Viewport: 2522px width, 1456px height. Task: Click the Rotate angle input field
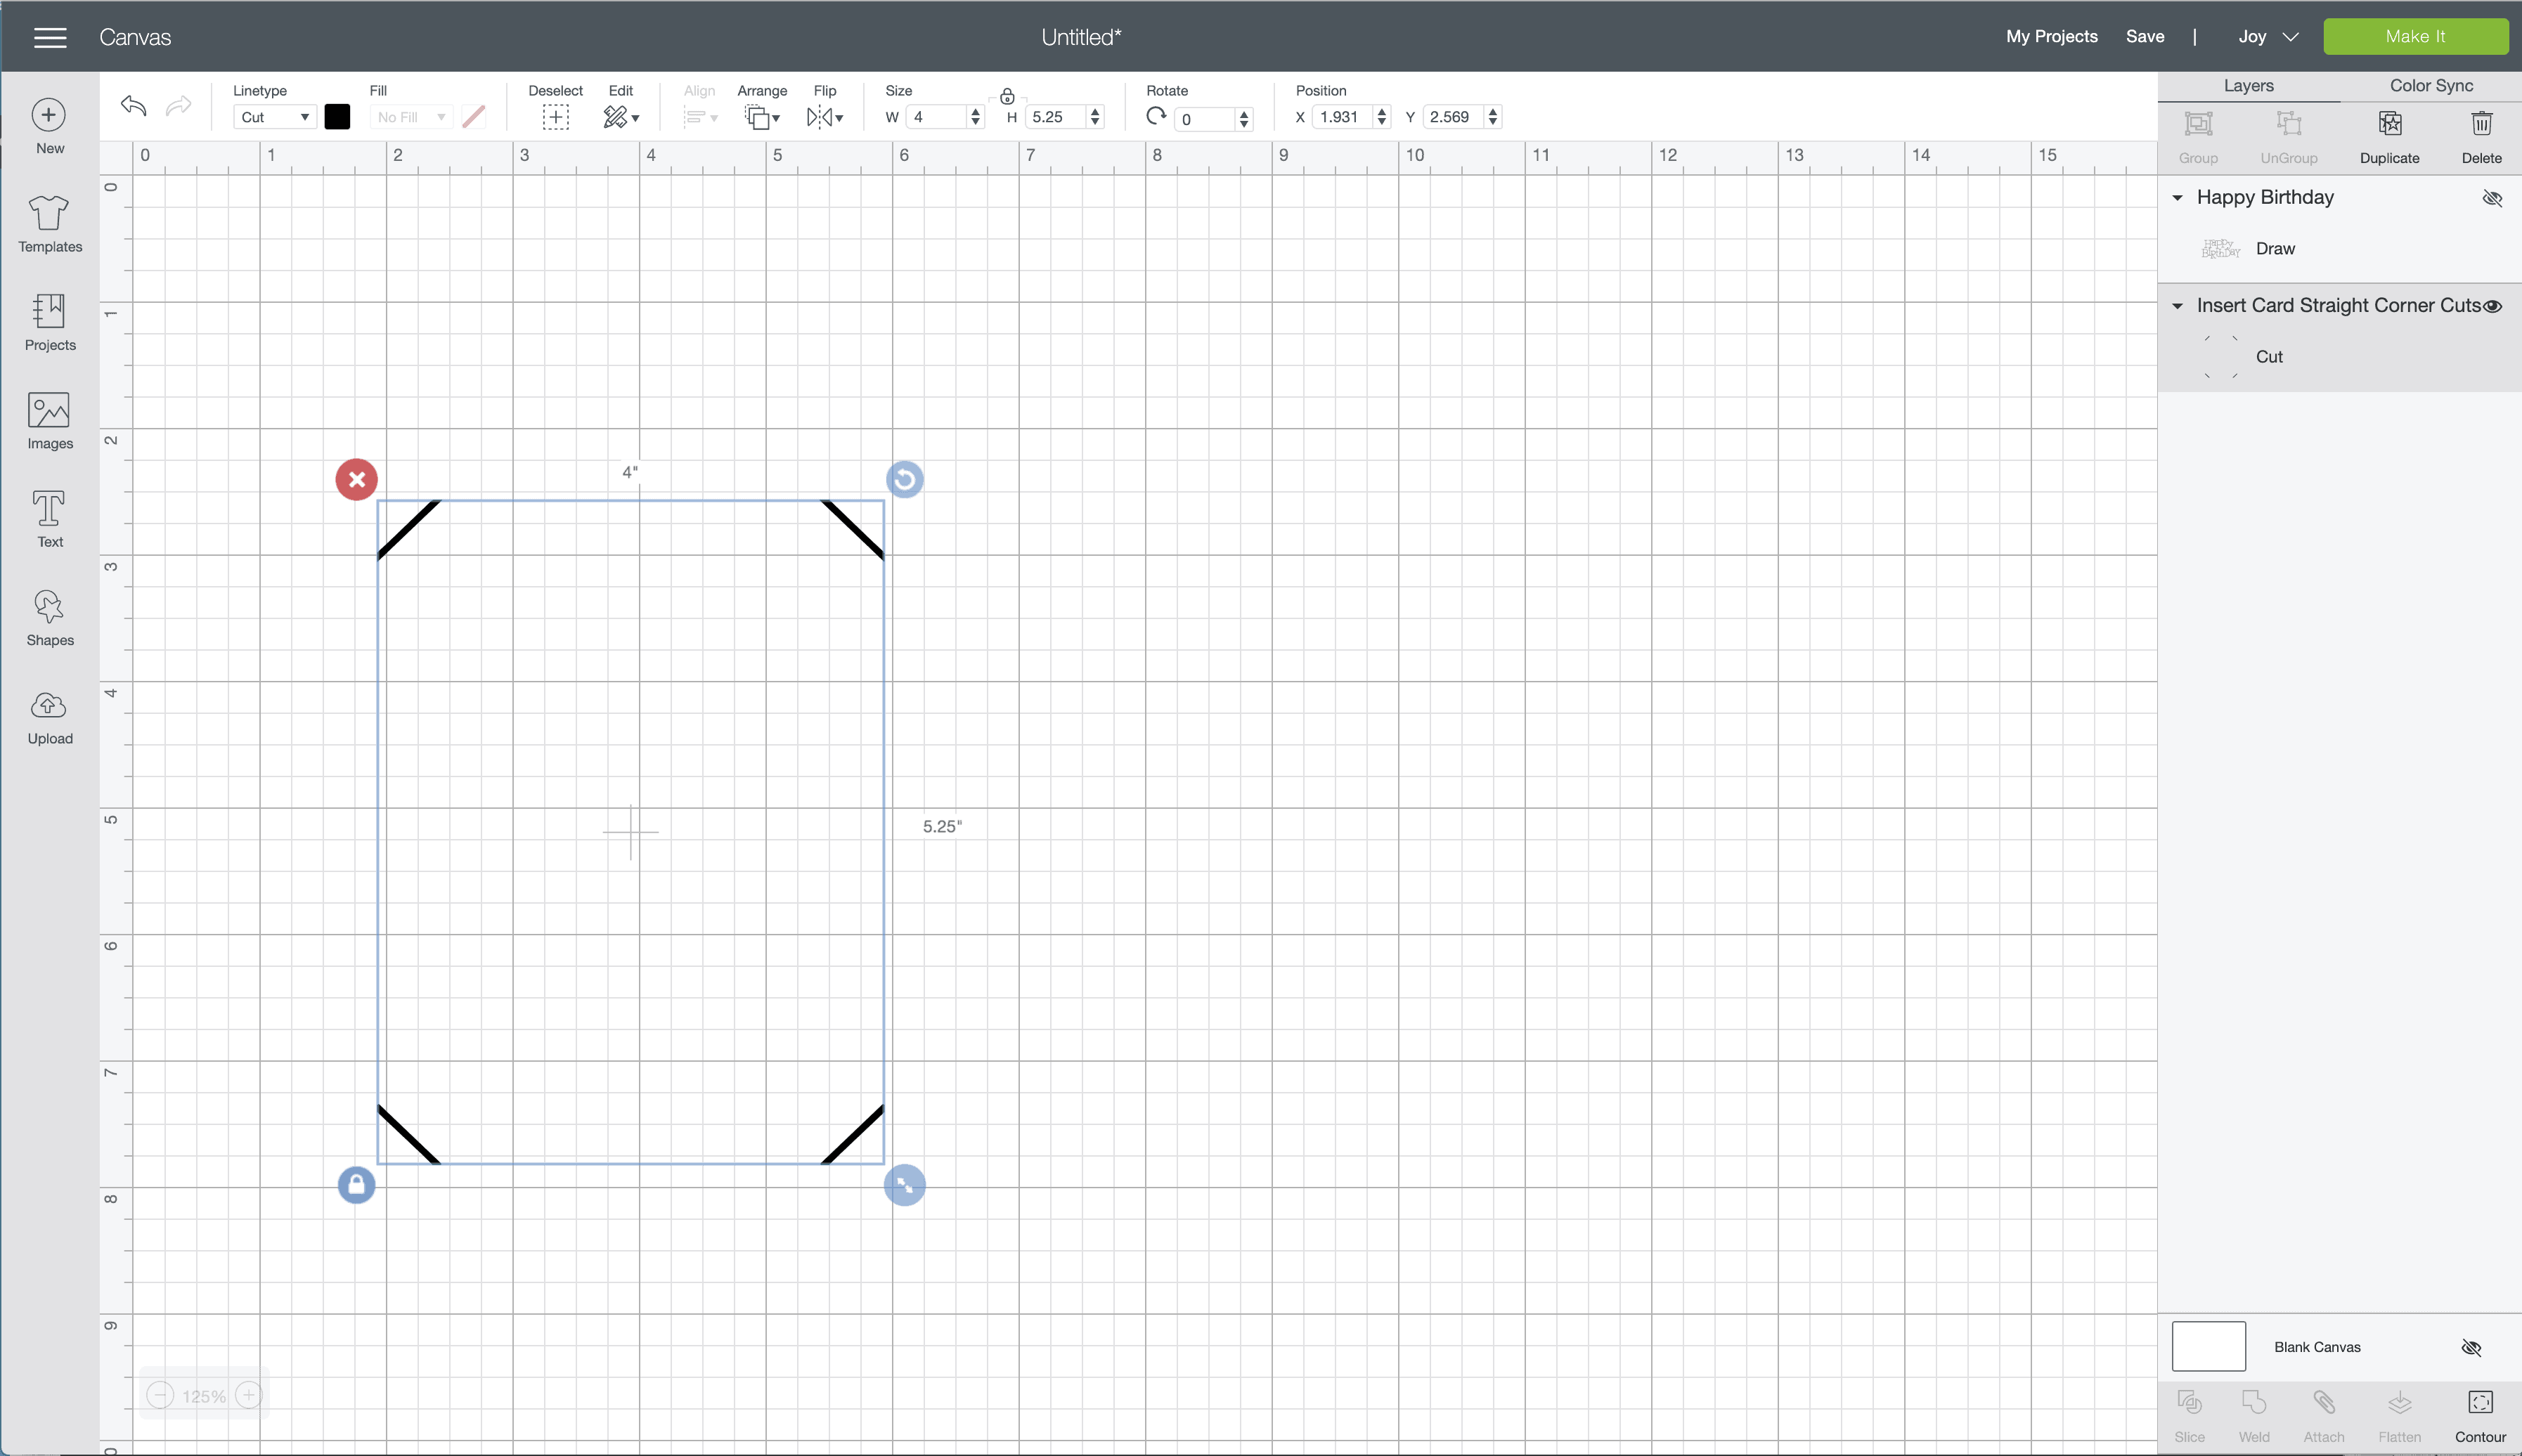pyautogui.click(x=1206, y=119)
